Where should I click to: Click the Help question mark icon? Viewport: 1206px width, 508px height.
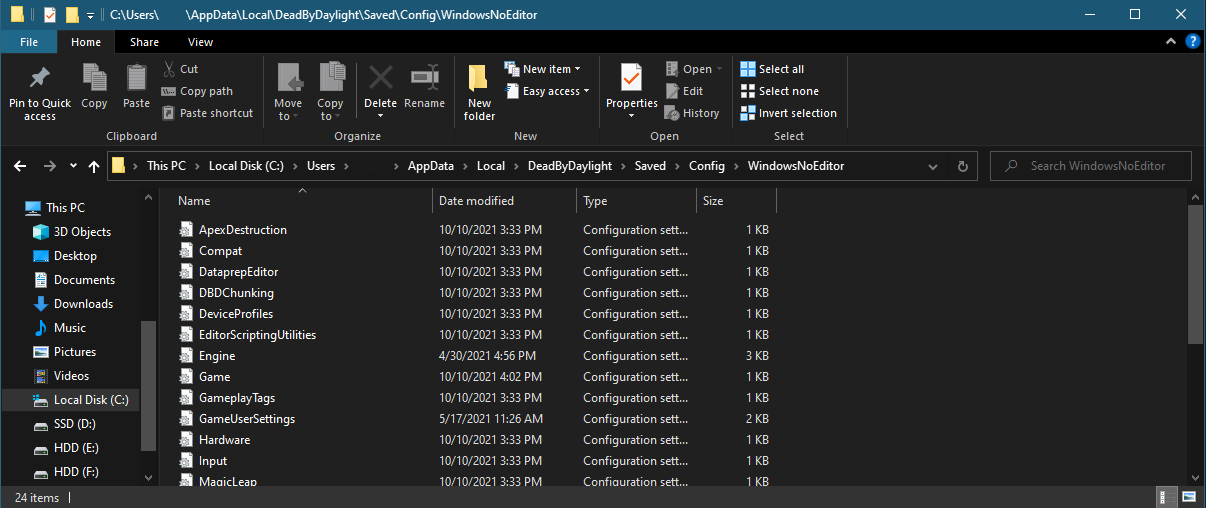pyautogui.click(x=1192, y=41)
